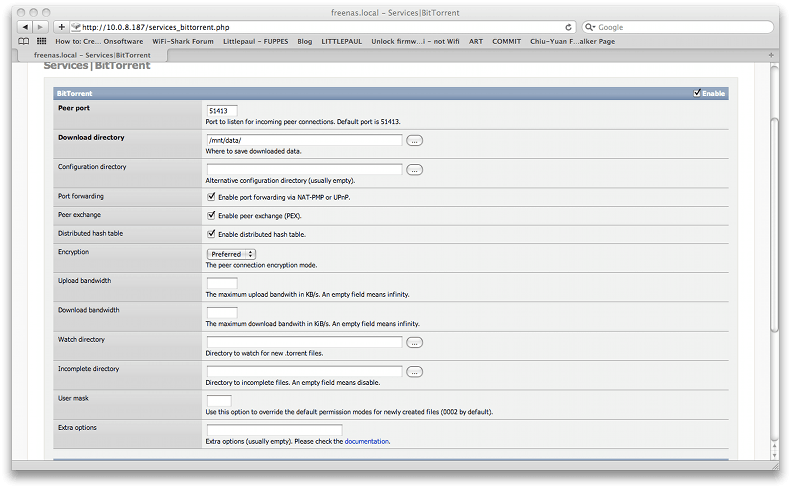Click 'The peer connection encryption mode.' text
The image size is (791, 488).
pyautogui.click(x=261, y=265)
